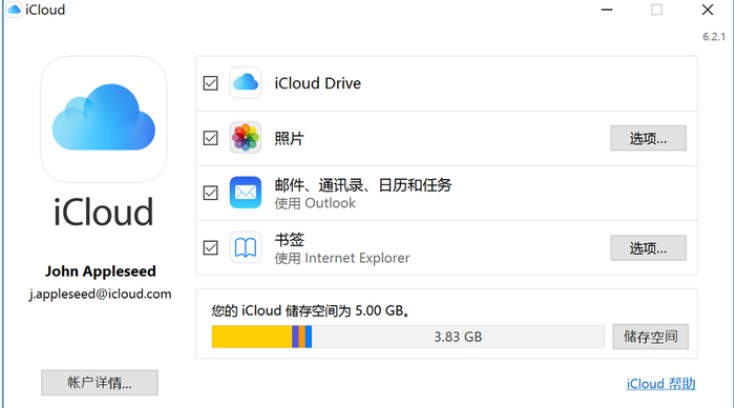The height and width of the screenshot is (408, 734).
Task: Open 帐户详情 button
Action: (99, 382)
